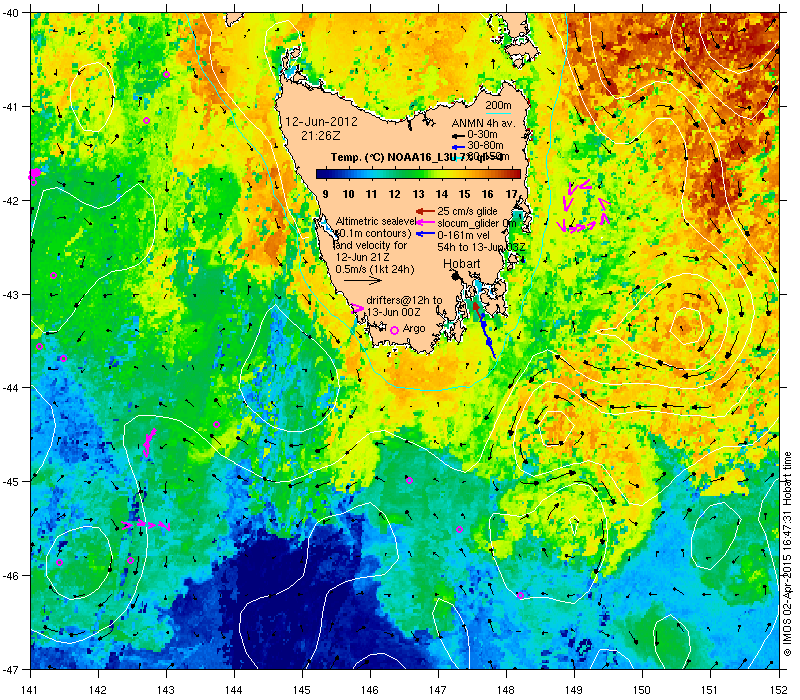Click the cyan 200m contour legend line

click(498, 113)
